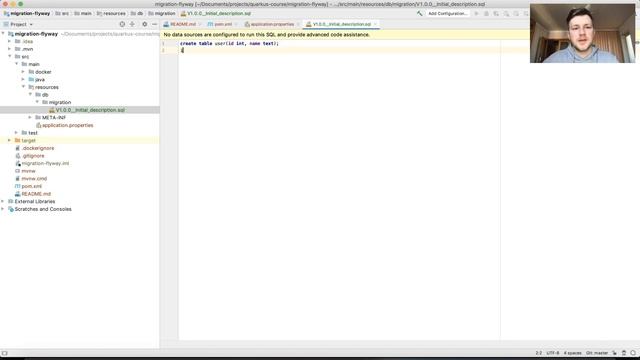
Task: Click migration-flyway breadcrumb in navigation bar
Action: pos(27,13)
